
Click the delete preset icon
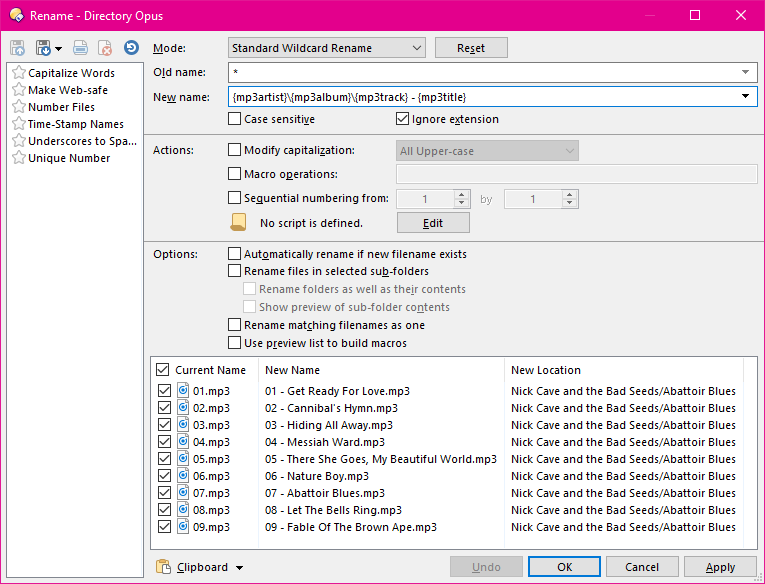(x=104, y=48)
